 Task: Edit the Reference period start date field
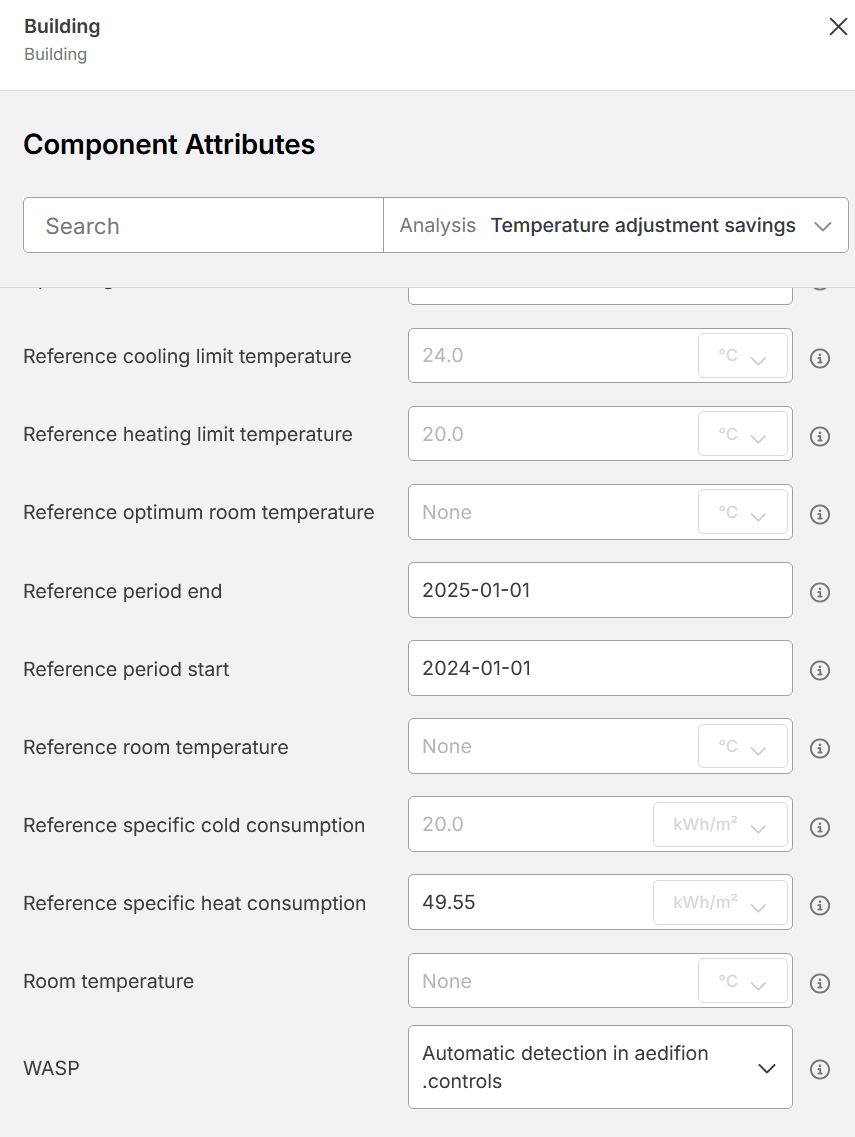coord(600,668)
